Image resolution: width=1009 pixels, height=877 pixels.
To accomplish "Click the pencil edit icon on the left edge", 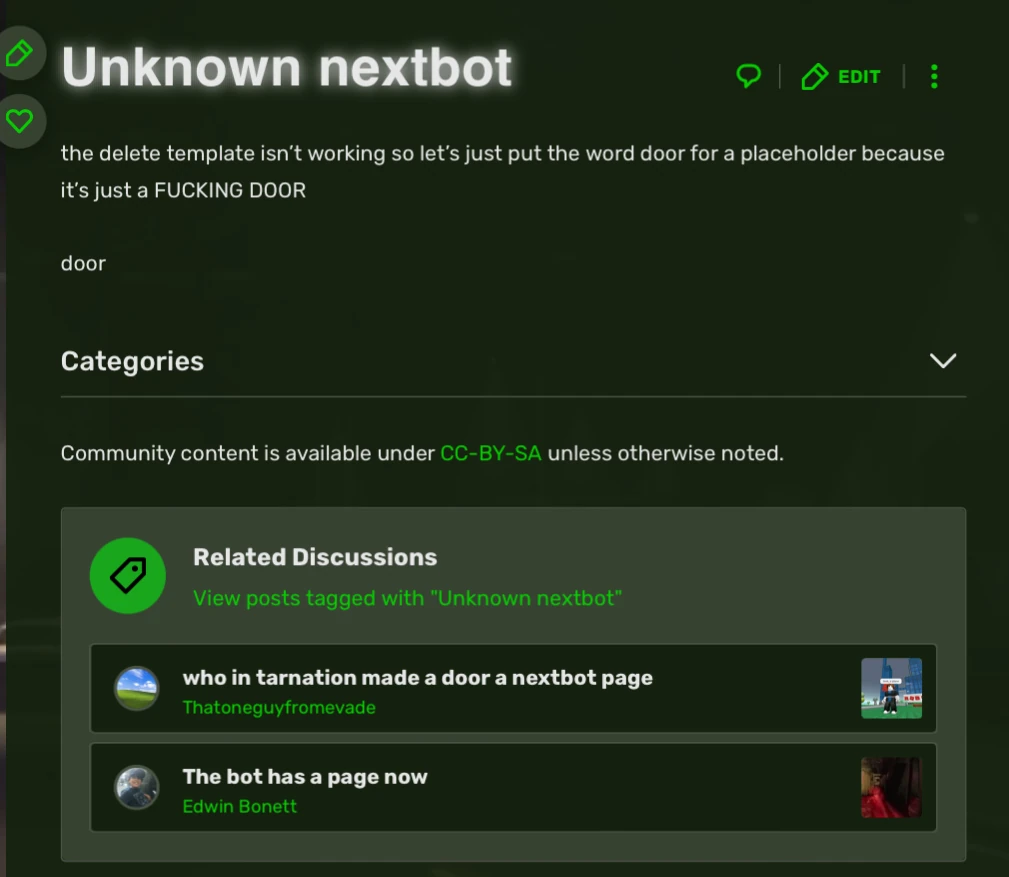I will tap(20, 54).
